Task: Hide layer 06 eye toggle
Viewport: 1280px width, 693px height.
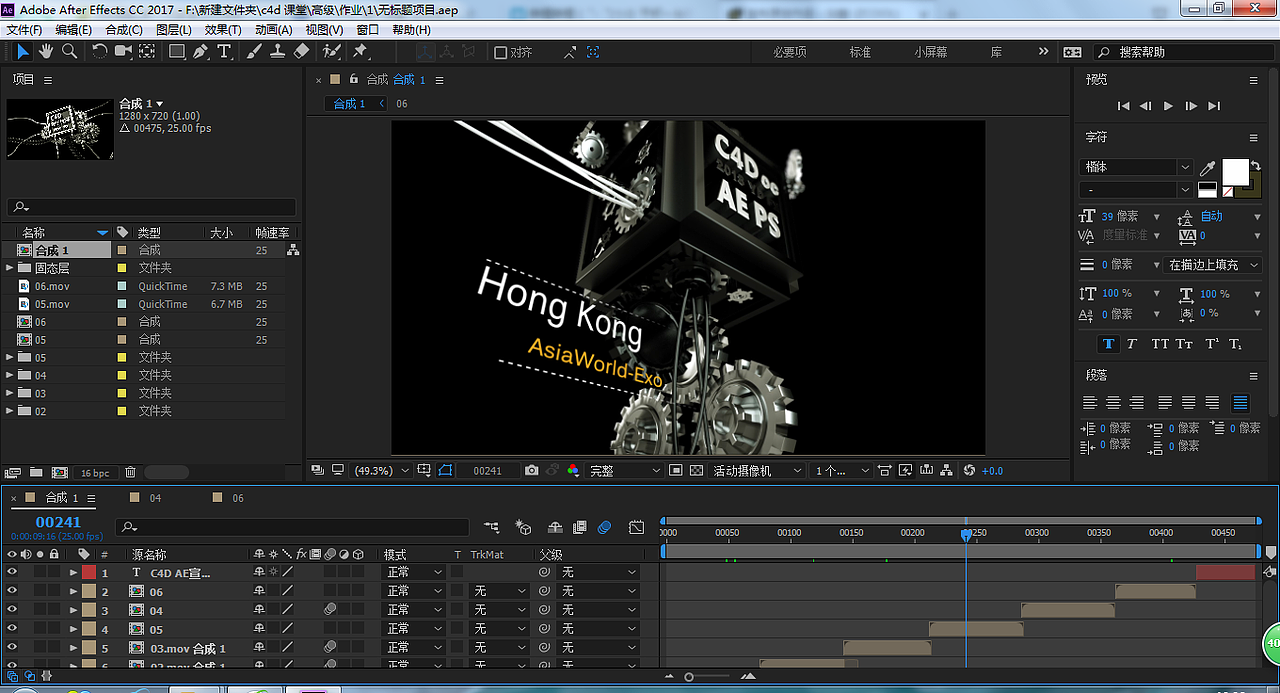Action: click(x=12, y=591)
